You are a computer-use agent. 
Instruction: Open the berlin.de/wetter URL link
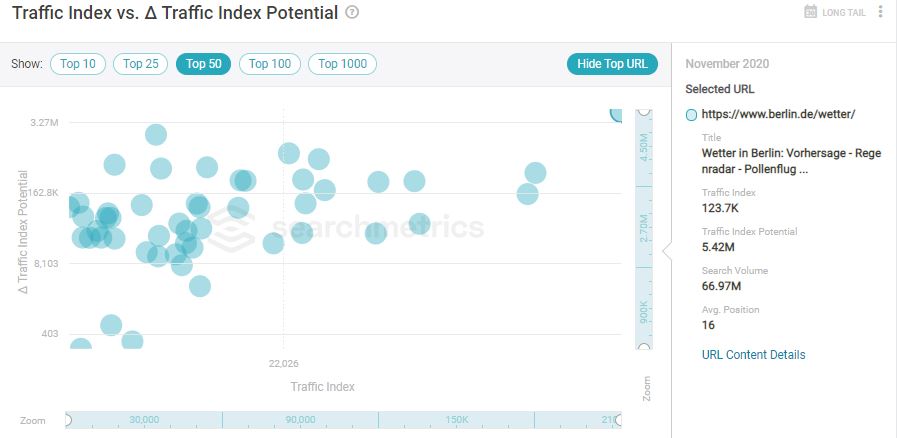pyautogui.click(x=778, y=114)
